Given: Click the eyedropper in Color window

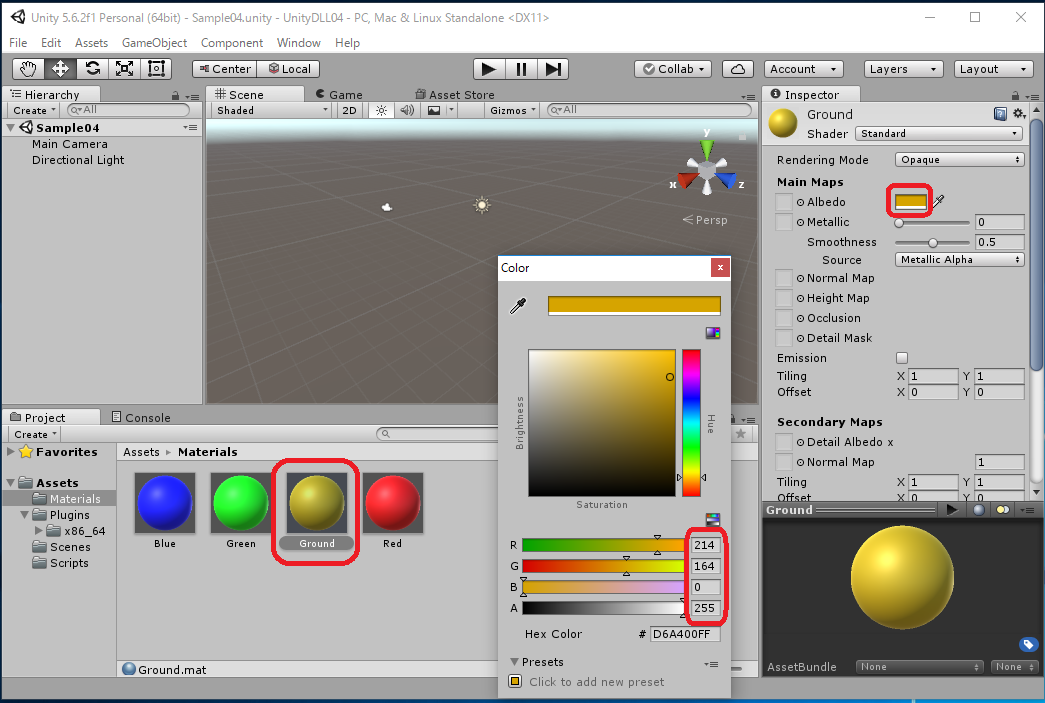Looking at the screenshot, I should (518, 306).
